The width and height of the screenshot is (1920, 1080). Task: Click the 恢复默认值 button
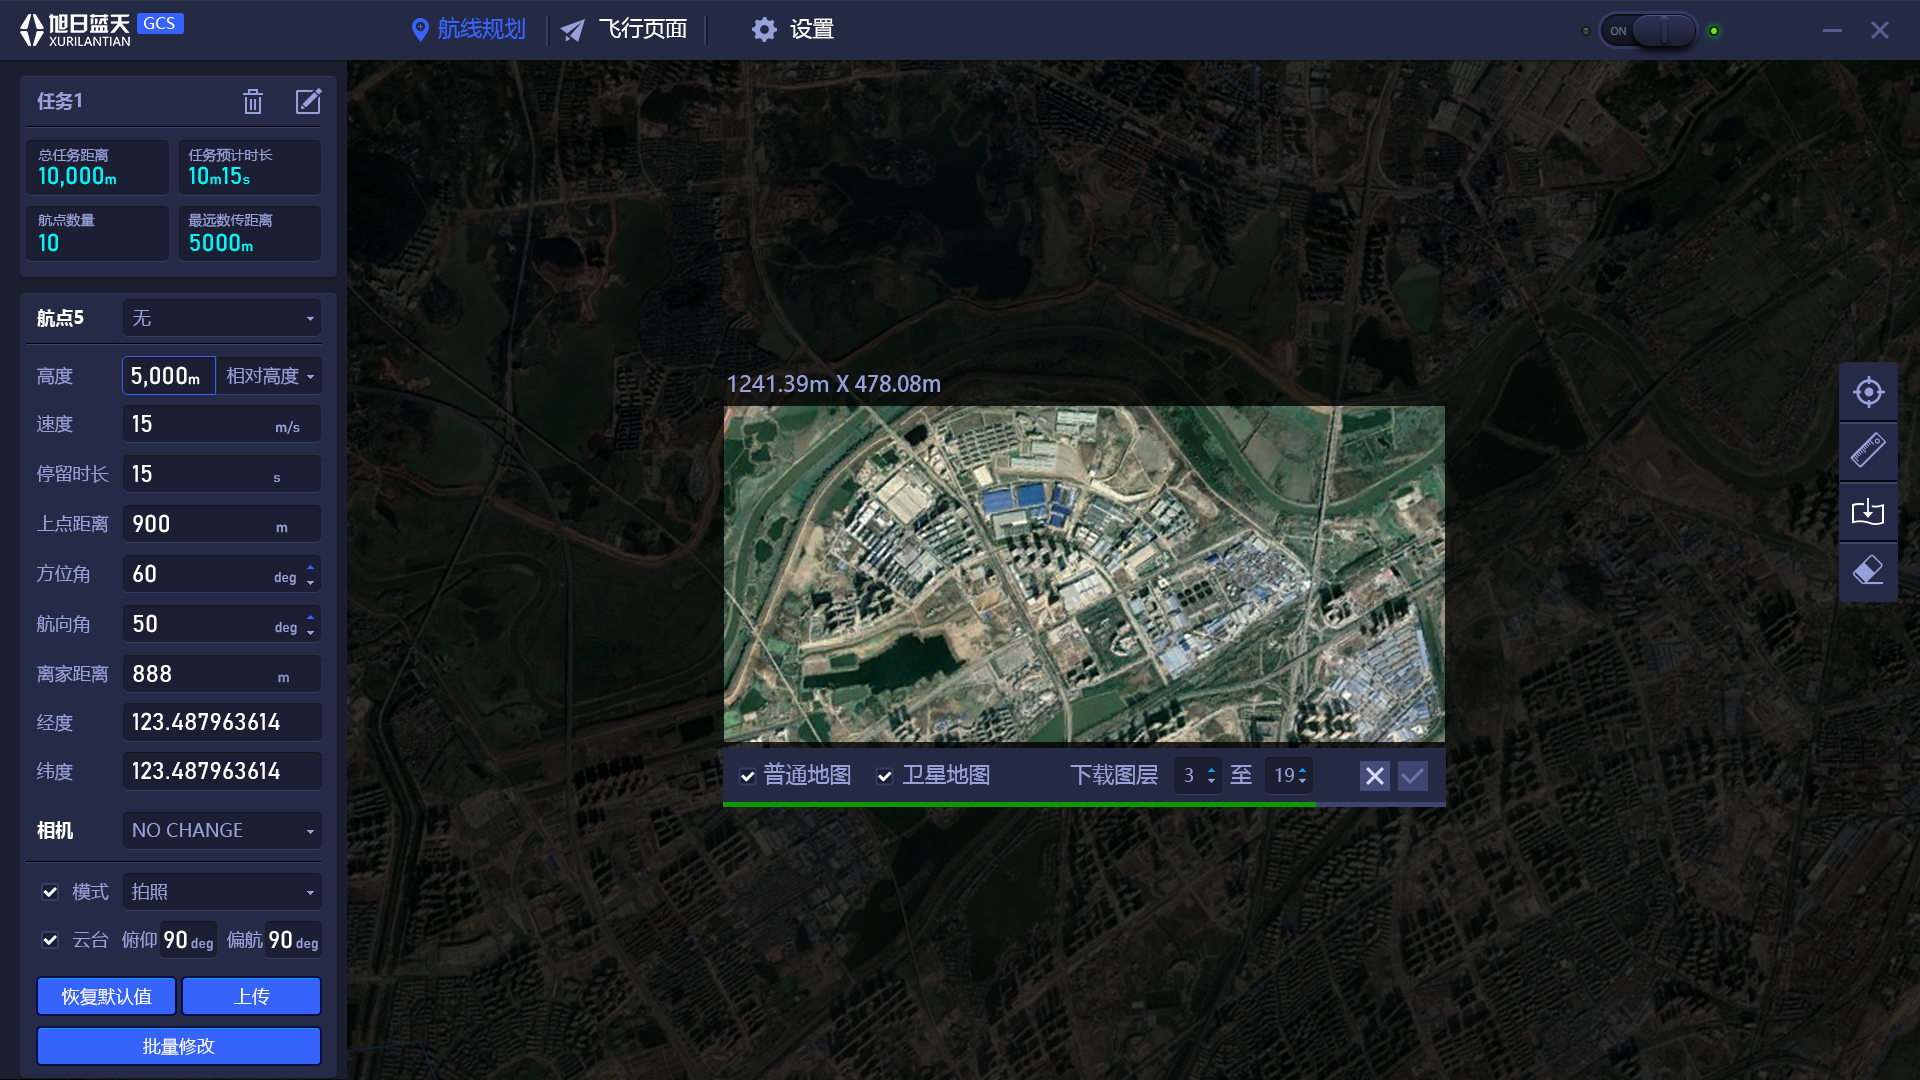click(106, 996)
